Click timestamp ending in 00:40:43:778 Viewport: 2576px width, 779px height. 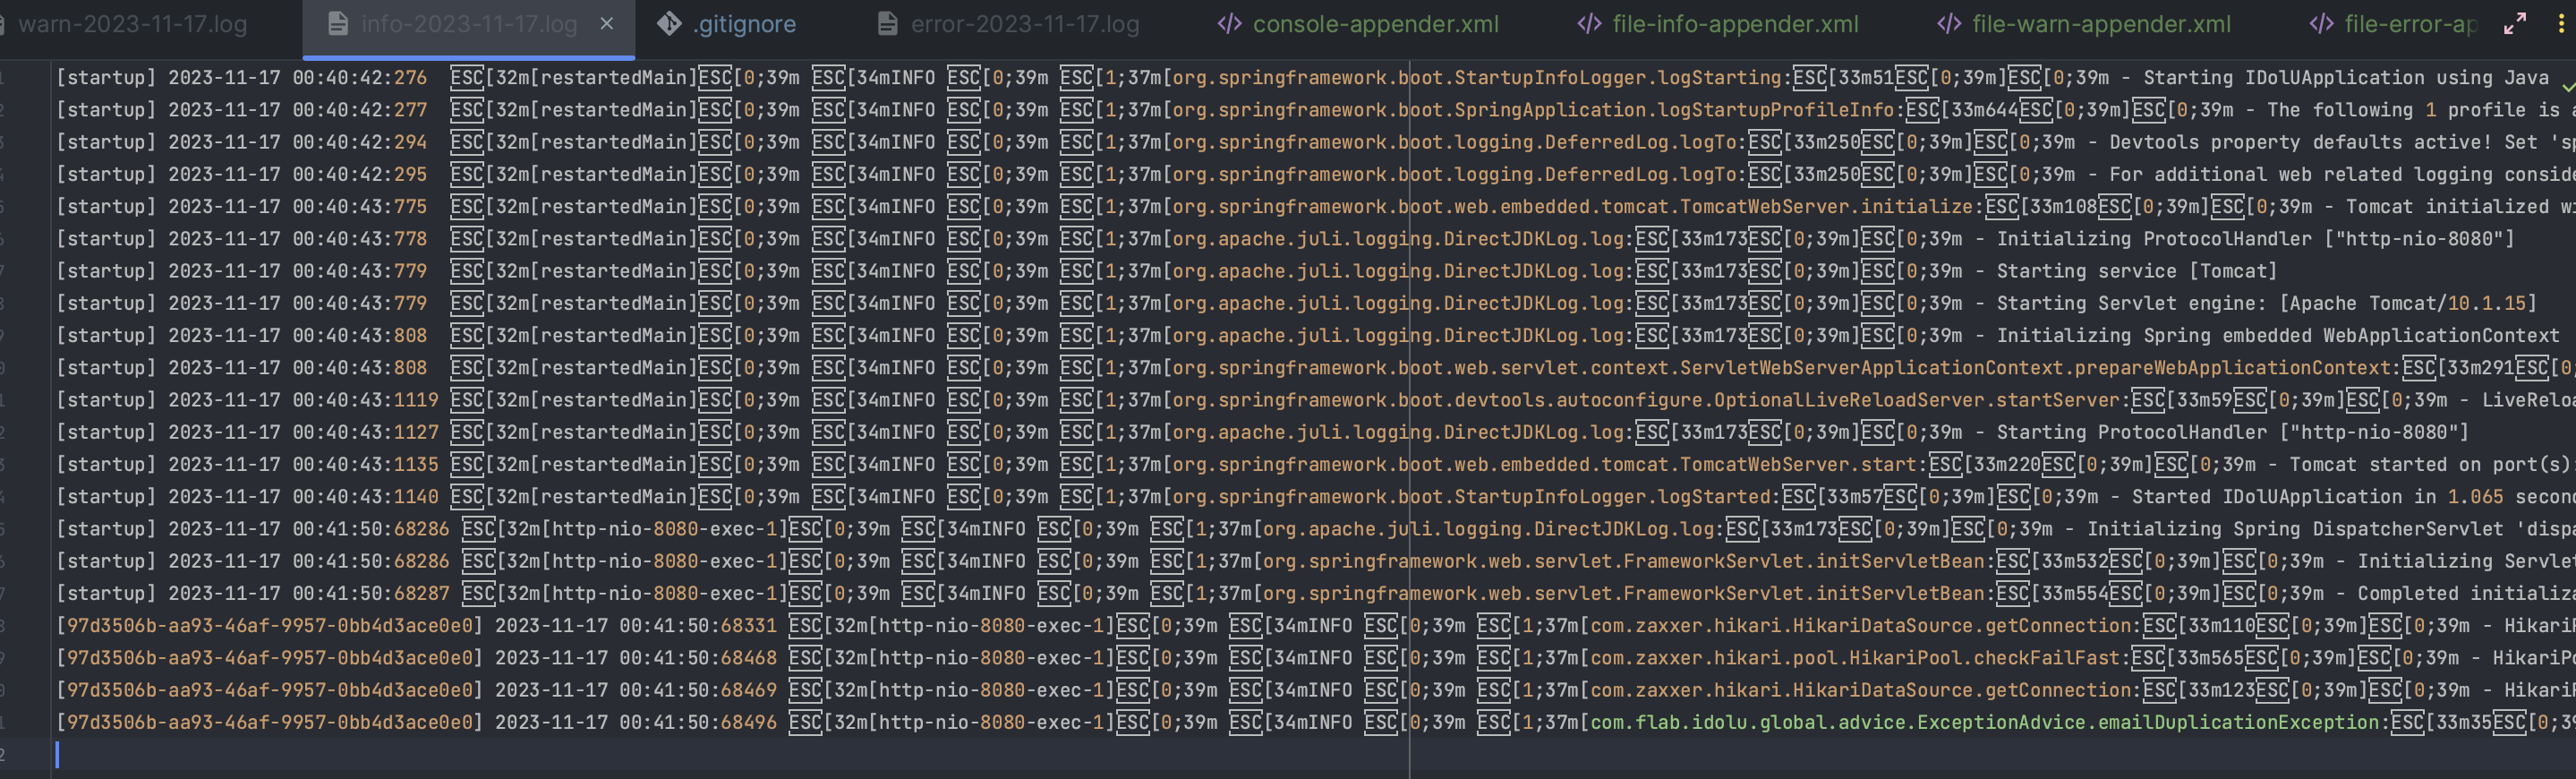click(297, 239)
